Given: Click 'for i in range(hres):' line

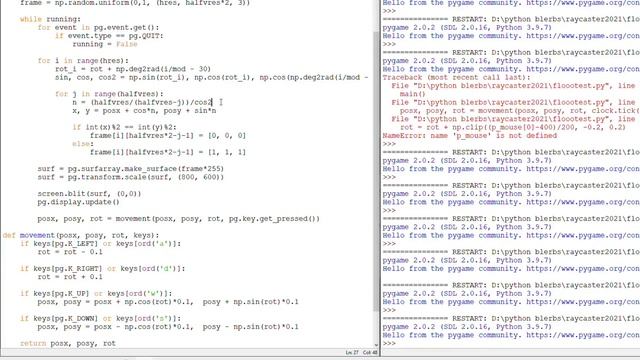Looking at the screenshot, I should point(83,60).
